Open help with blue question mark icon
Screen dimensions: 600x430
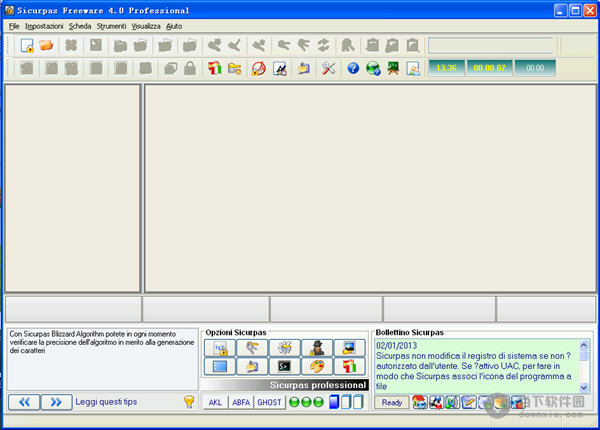pos(353,68)
